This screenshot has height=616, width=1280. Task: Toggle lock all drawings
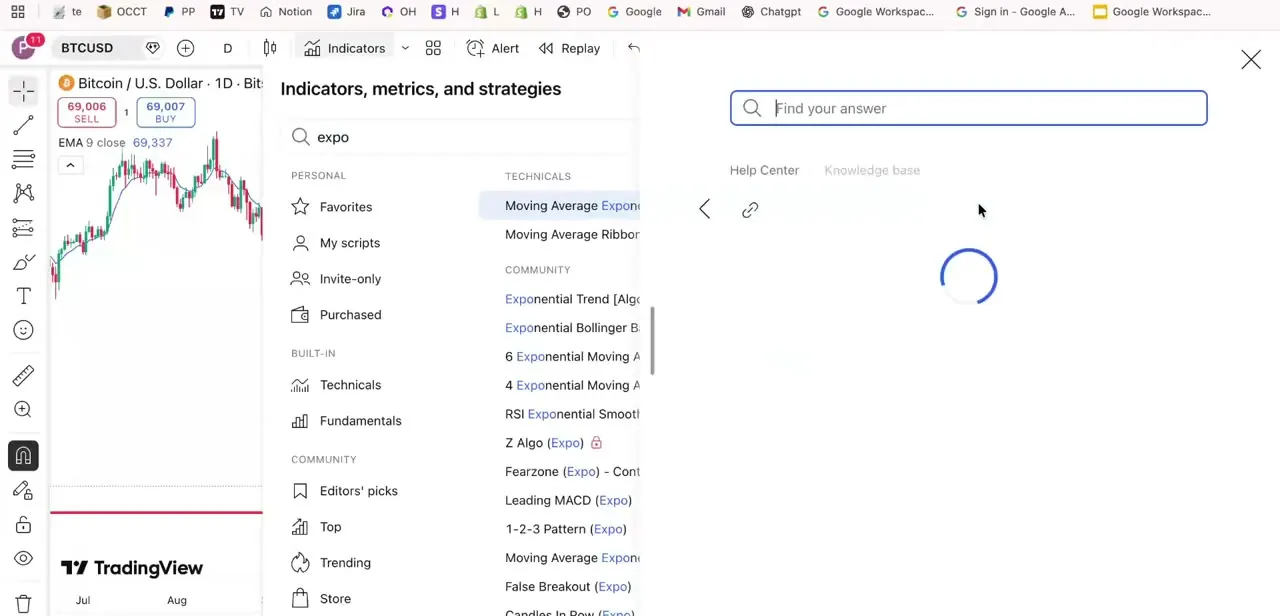tap(24, 524)
